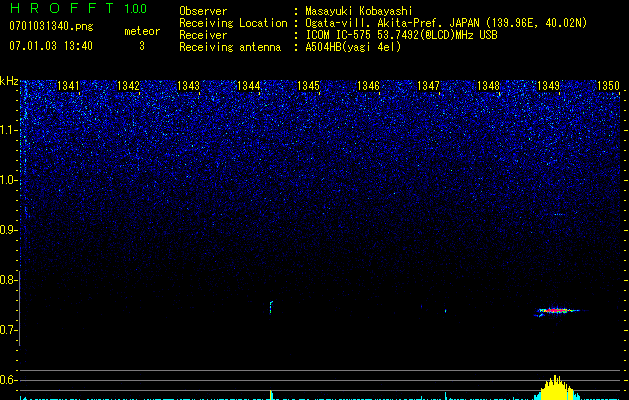
Task: Click the HROFFT 1.0.0 title text
Action: click(79, 8)
